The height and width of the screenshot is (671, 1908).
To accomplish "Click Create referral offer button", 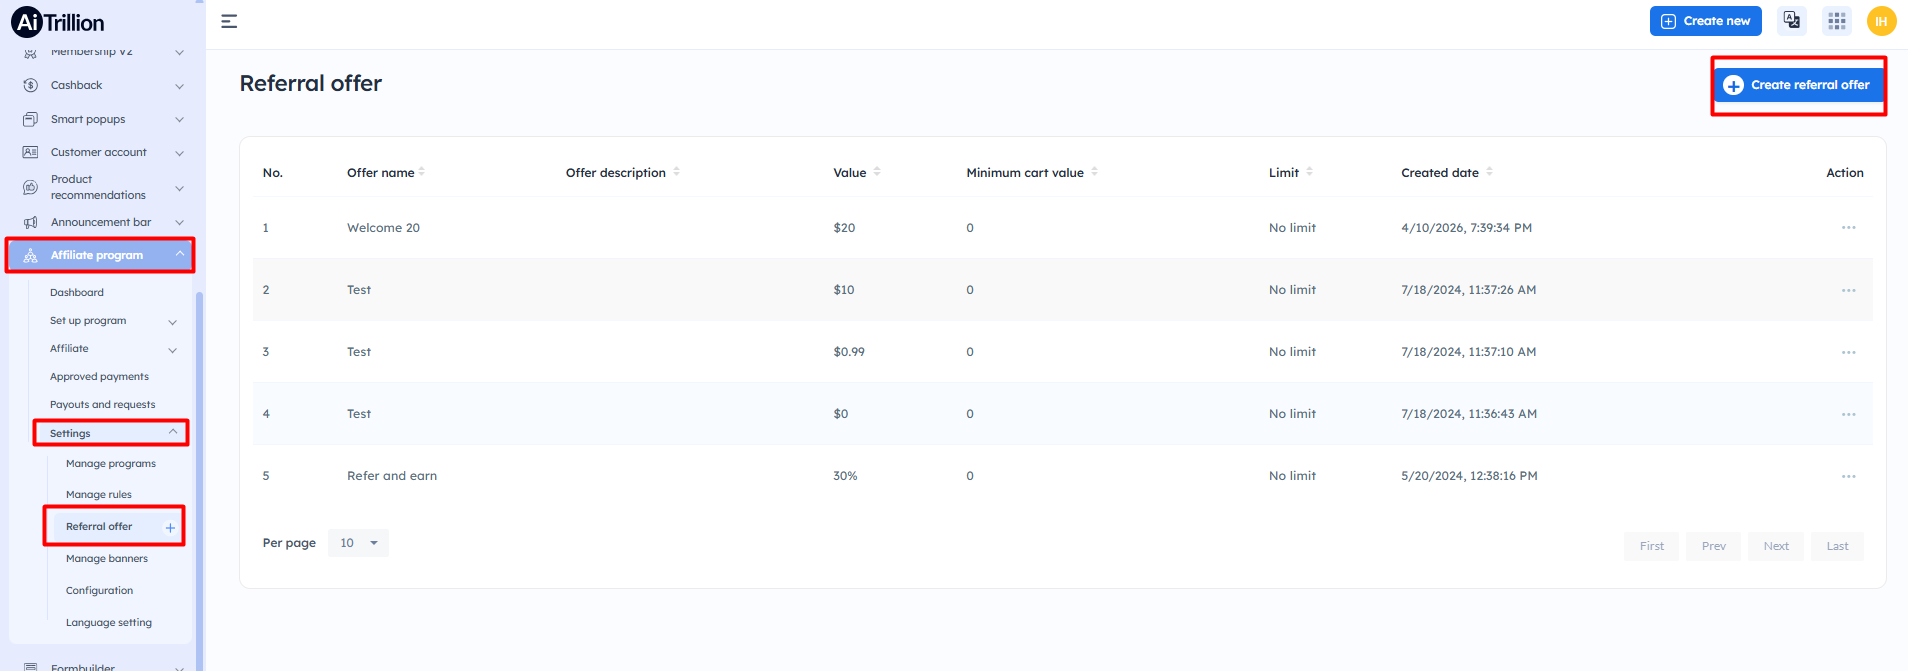I will pos(1798,85).
